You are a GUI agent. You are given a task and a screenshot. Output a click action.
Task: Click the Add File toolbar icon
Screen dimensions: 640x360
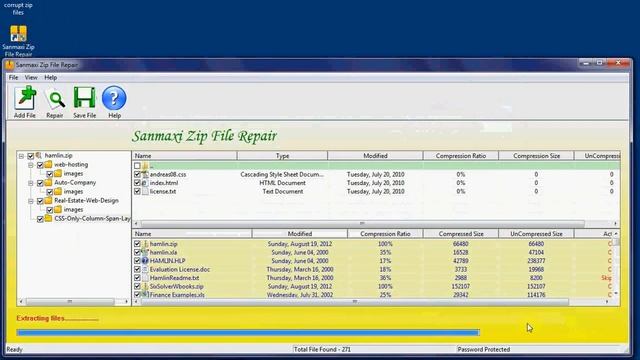coord(25,98)
